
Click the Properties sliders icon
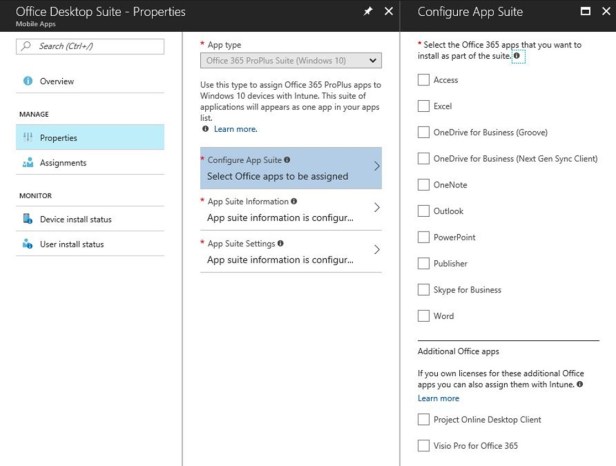coord(27,138)
